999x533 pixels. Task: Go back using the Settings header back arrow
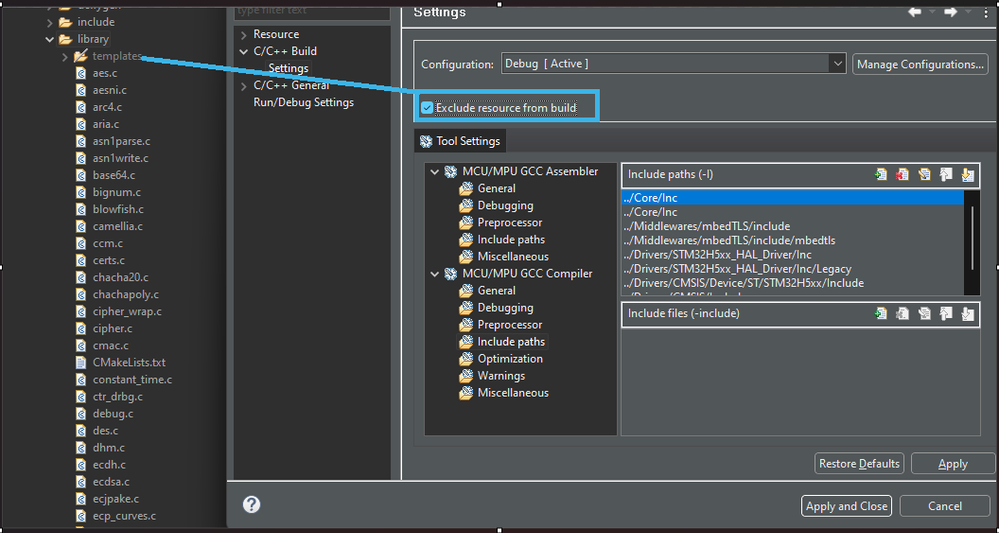pyautogui.click(x=914, y=12)
